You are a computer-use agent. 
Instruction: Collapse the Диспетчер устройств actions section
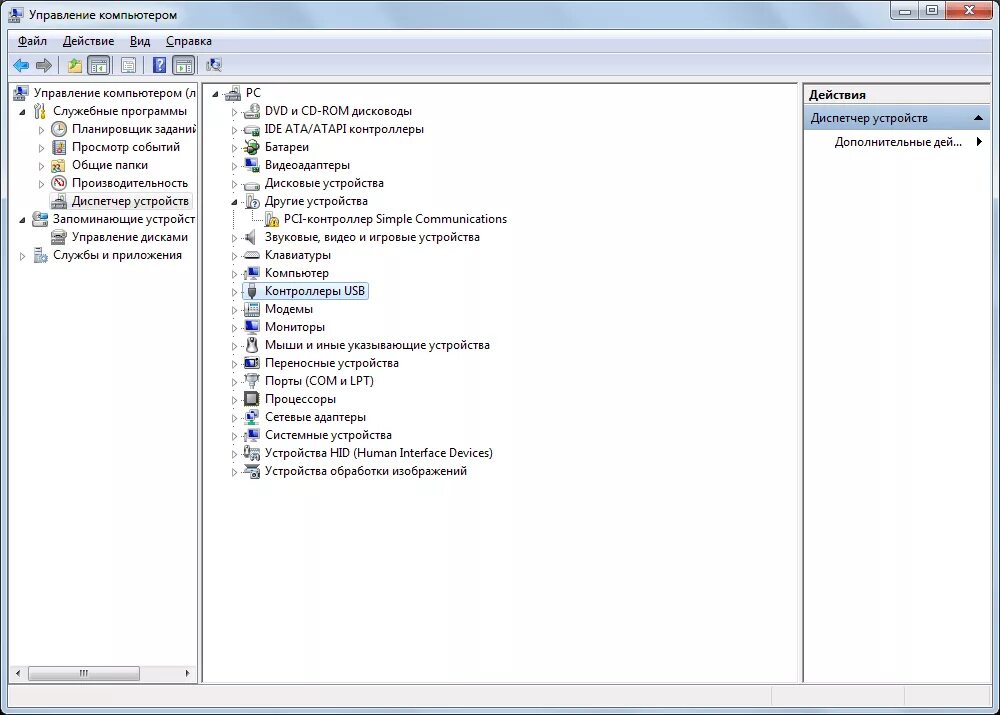pyautogui.click(x=978, y=118)
